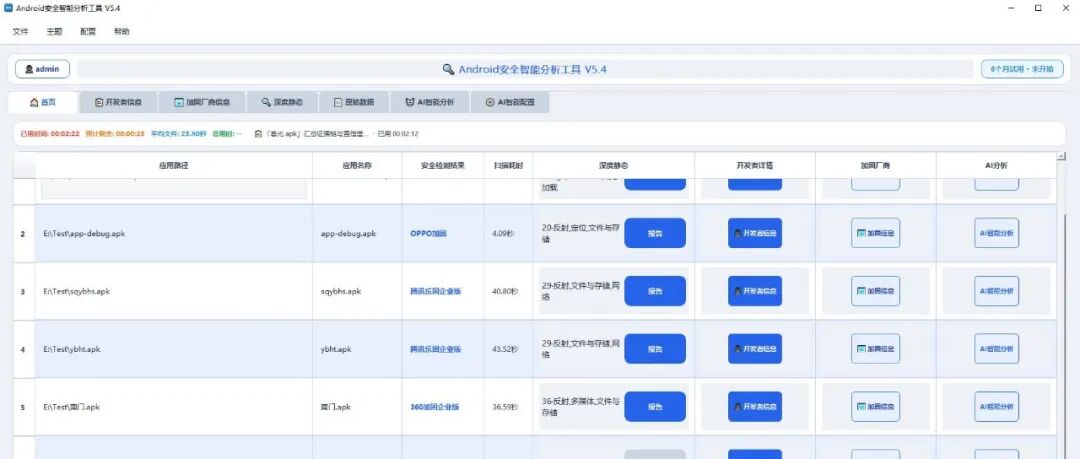This screenshot has height=459, width=1080.
Task: Click the 腾讯乐固企业版 result for sqybhs.apk
Action: pos(435,292)
